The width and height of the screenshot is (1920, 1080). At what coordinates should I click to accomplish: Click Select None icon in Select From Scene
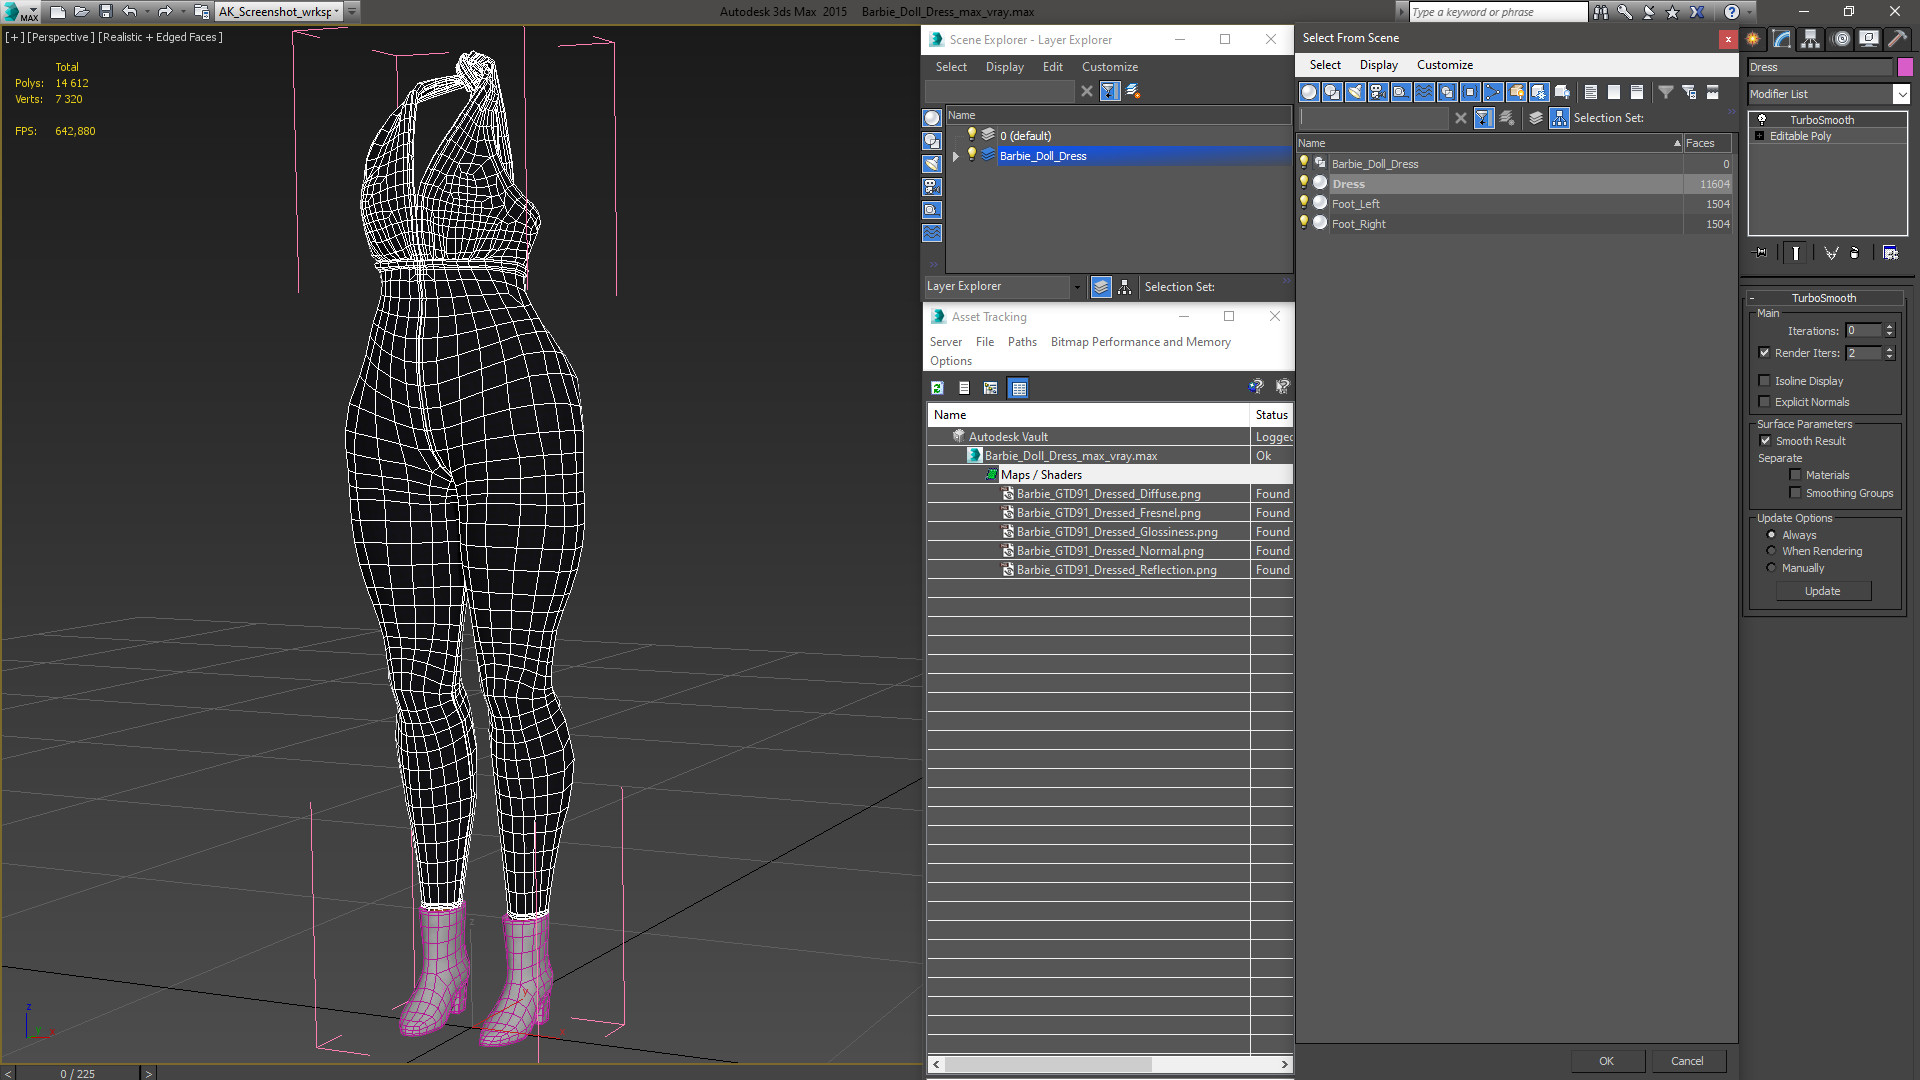point(1614,92)
